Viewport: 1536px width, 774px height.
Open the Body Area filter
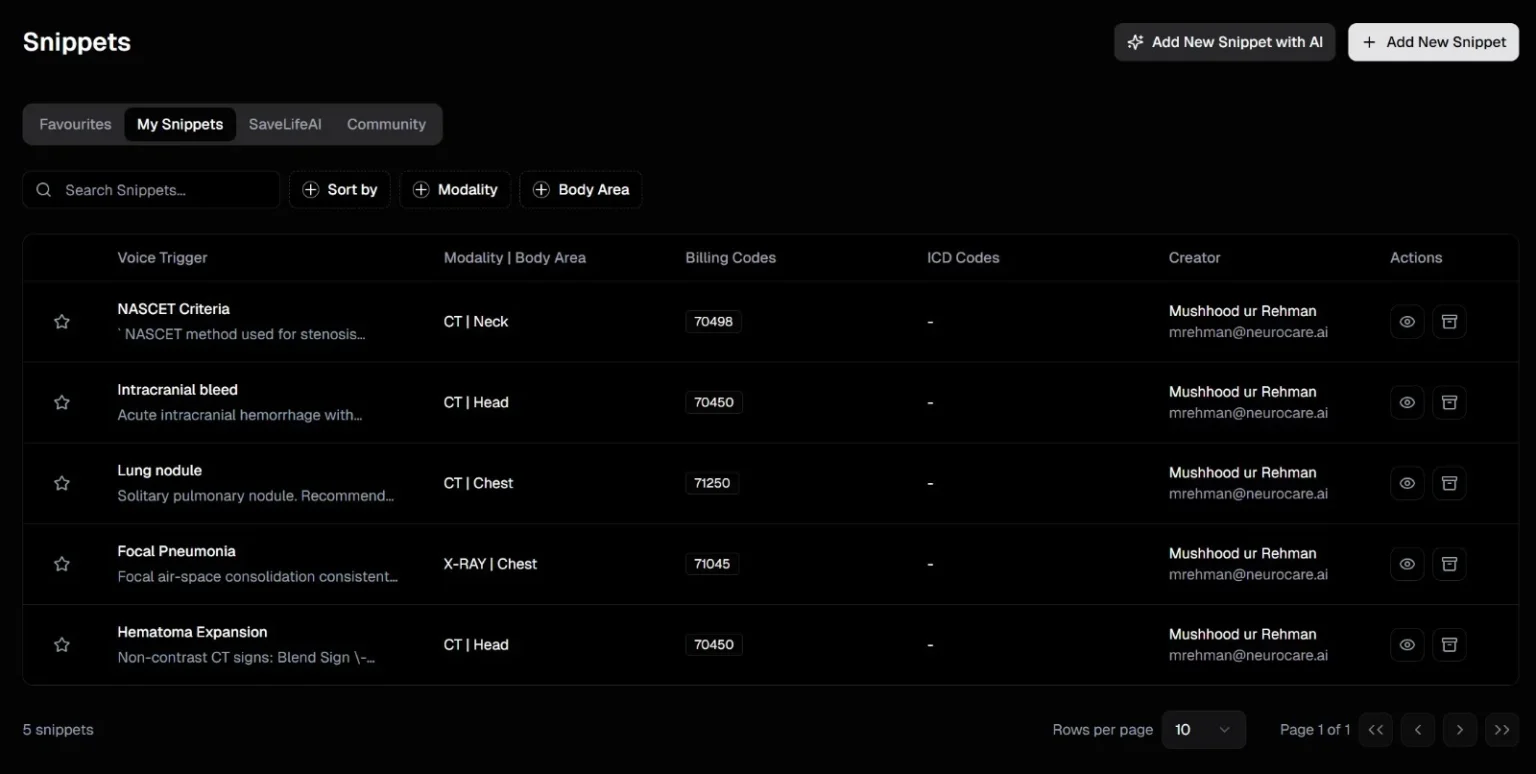[581, 190]
